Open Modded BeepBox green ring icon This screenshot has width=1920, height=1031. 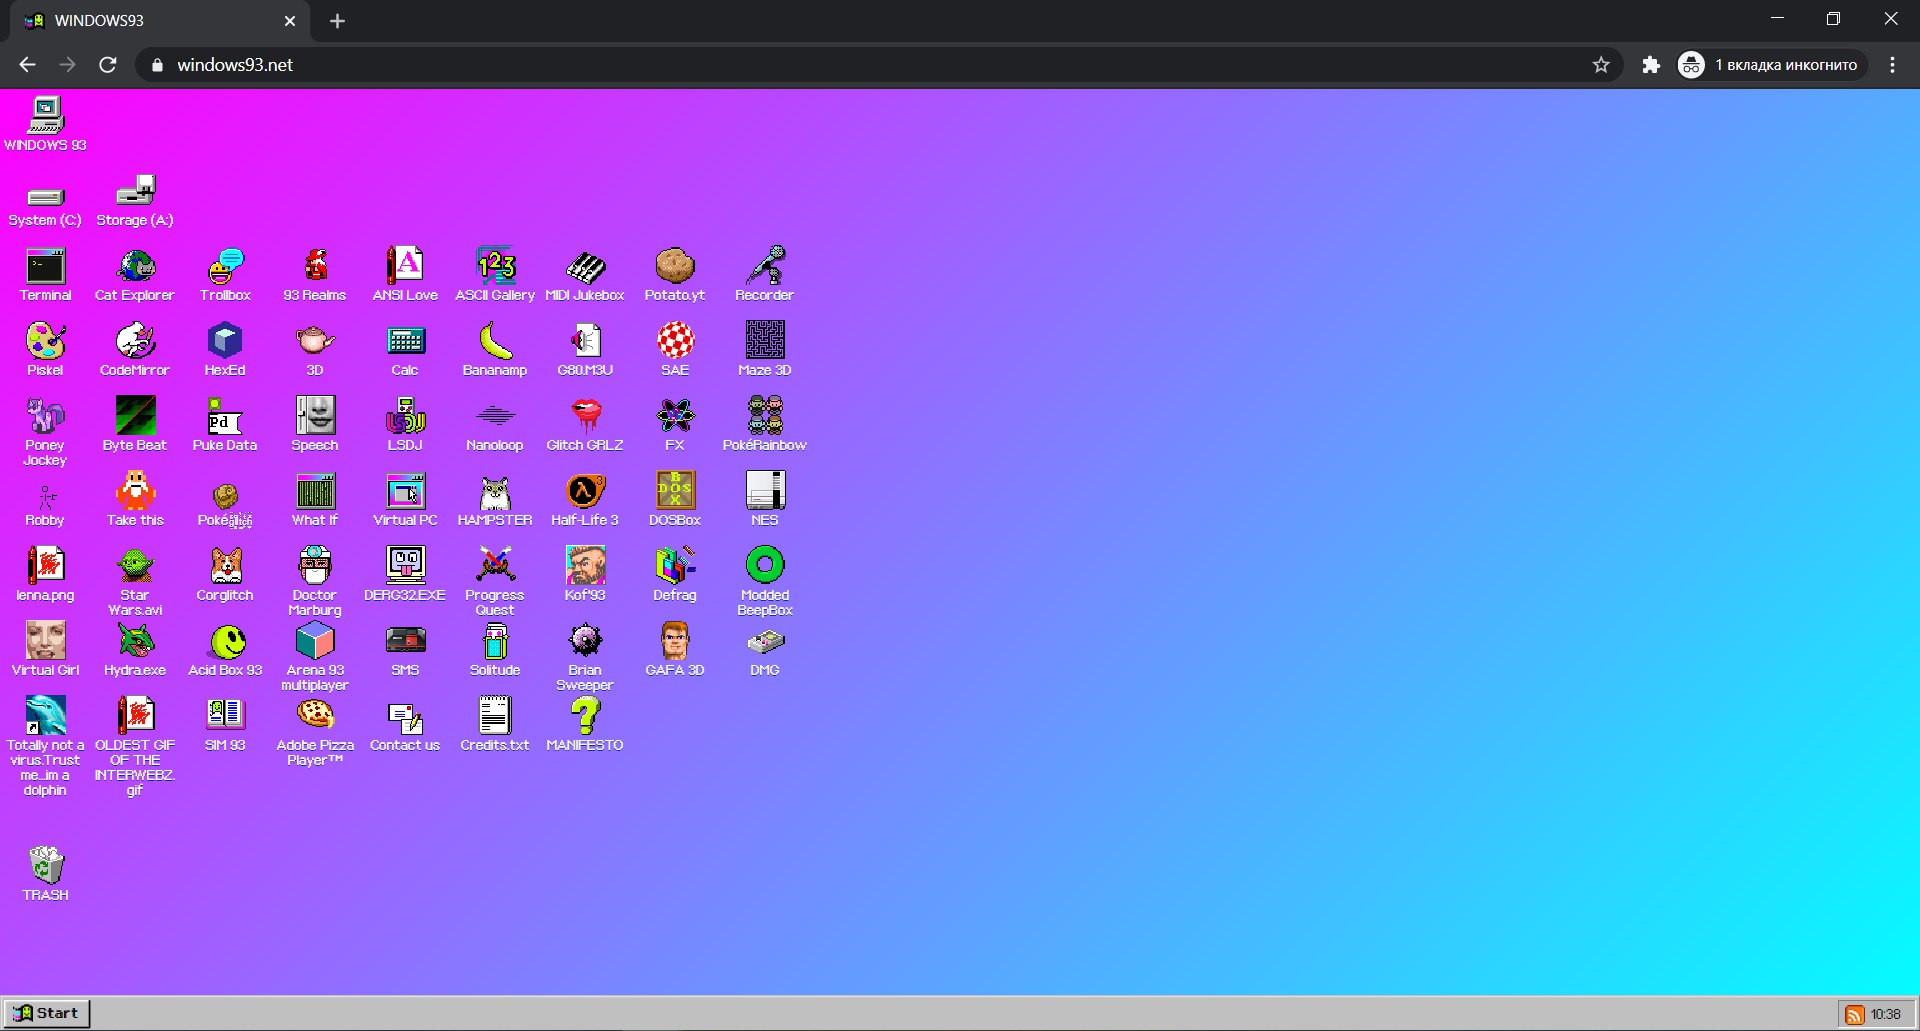[x=765, y=582]
